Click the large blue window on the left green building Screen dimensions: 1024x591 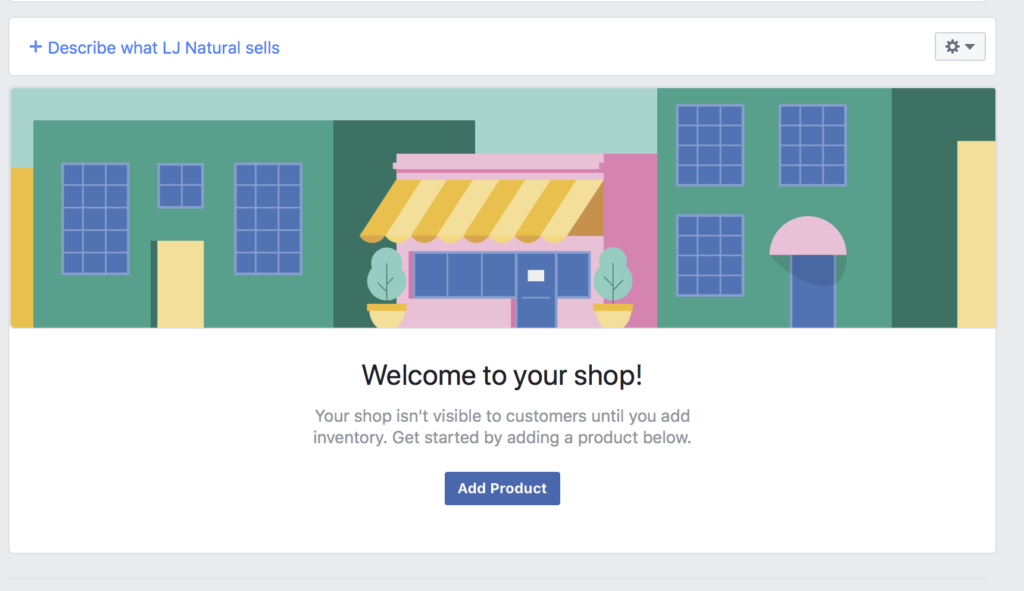95,220
